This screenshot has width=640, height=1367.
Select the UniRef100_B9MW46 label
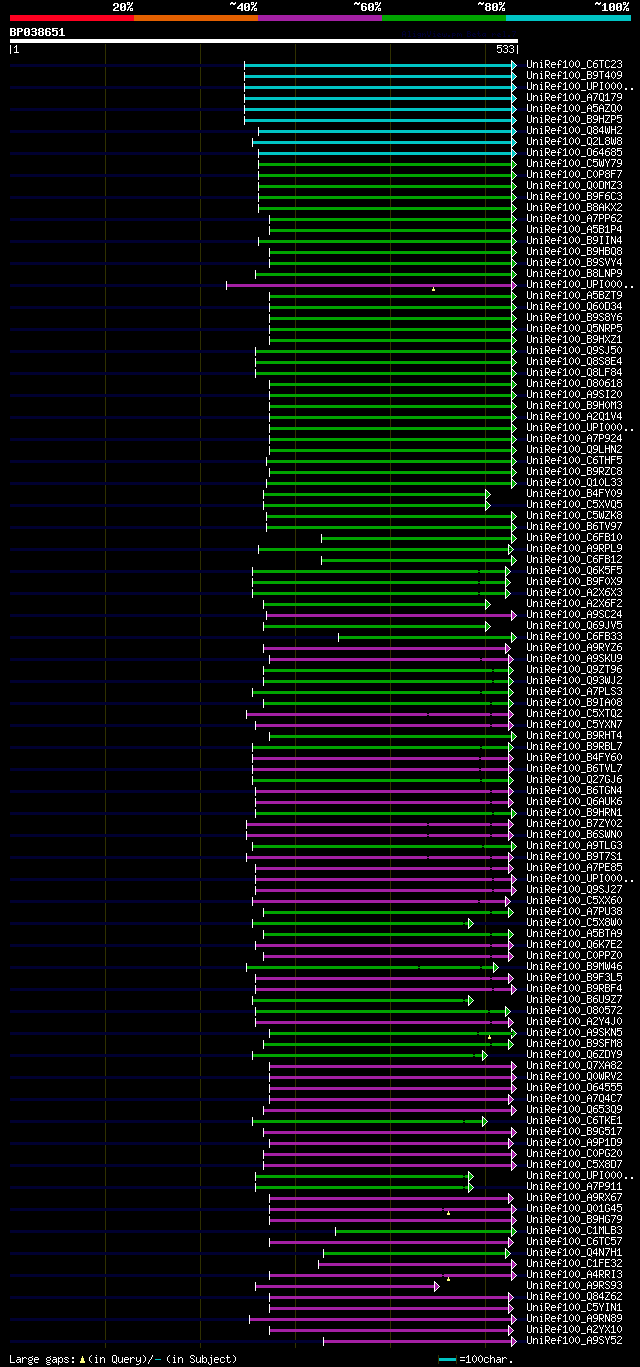574,967
